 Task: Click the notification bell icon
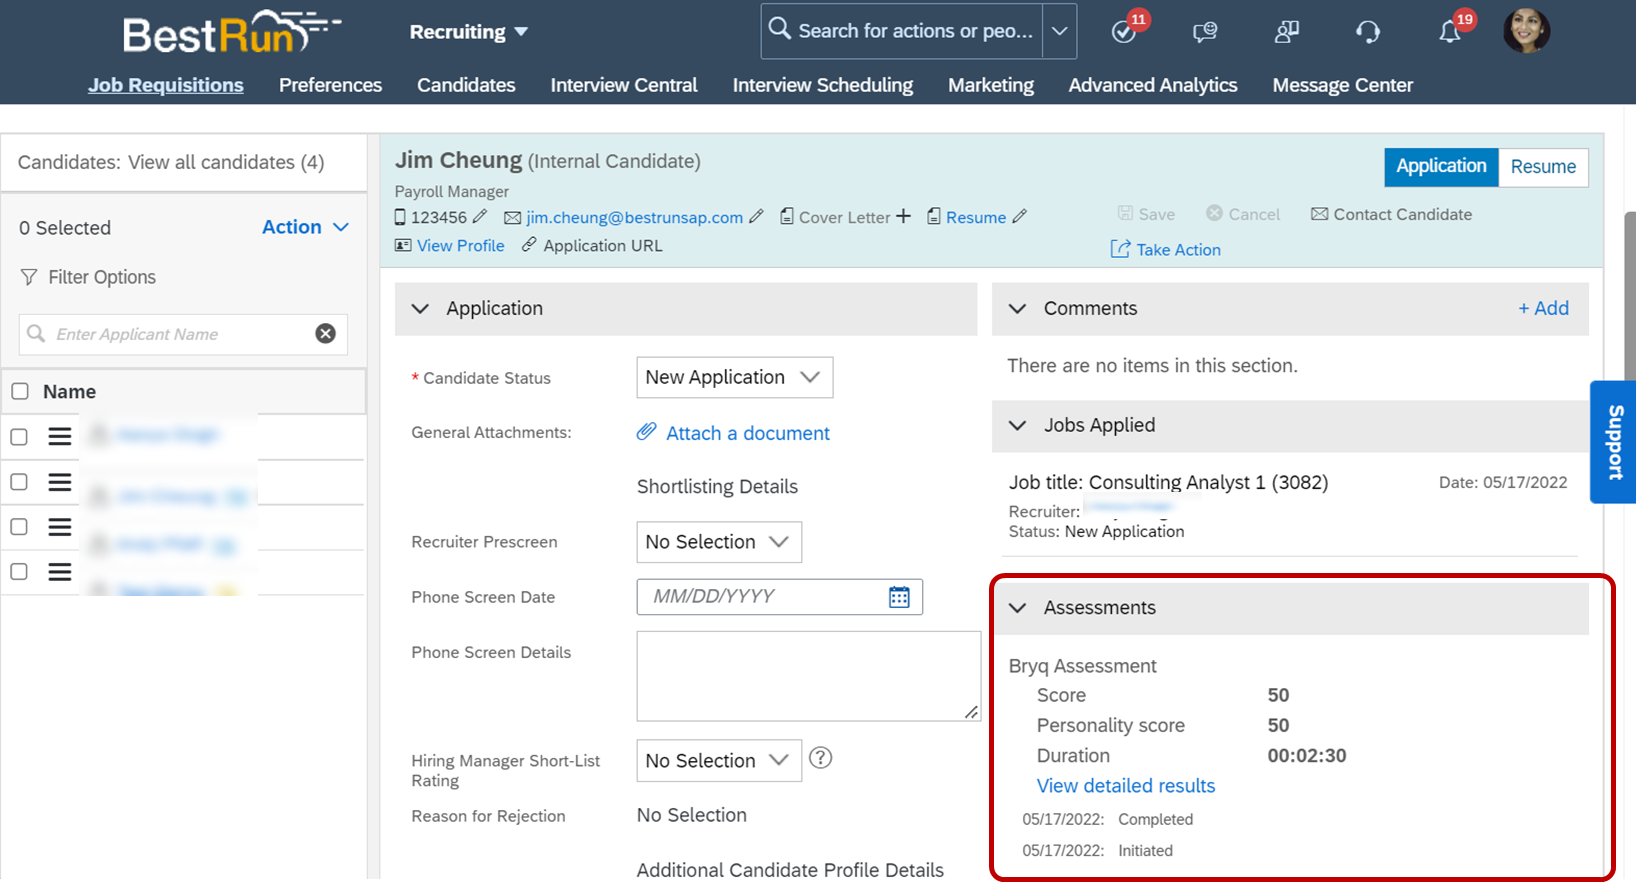1450,32
